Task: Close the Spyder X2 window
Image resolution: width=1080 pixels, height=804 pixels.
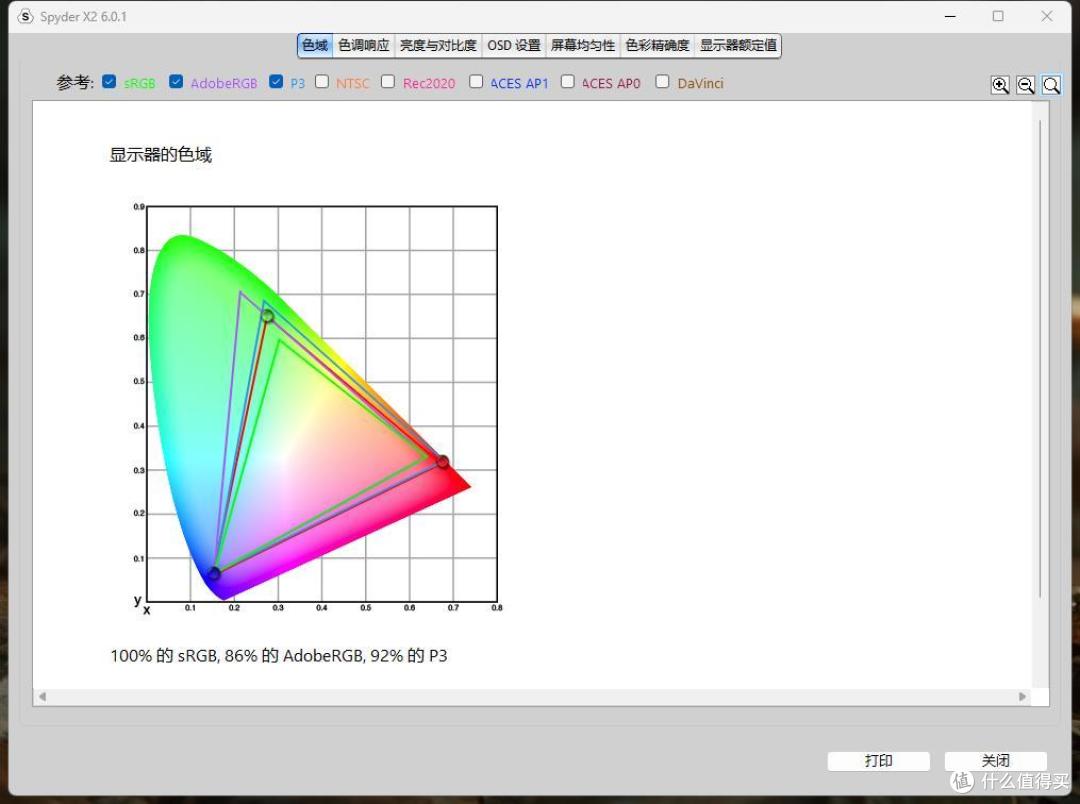Action: pyautogui.click(x=1047, y=16)
